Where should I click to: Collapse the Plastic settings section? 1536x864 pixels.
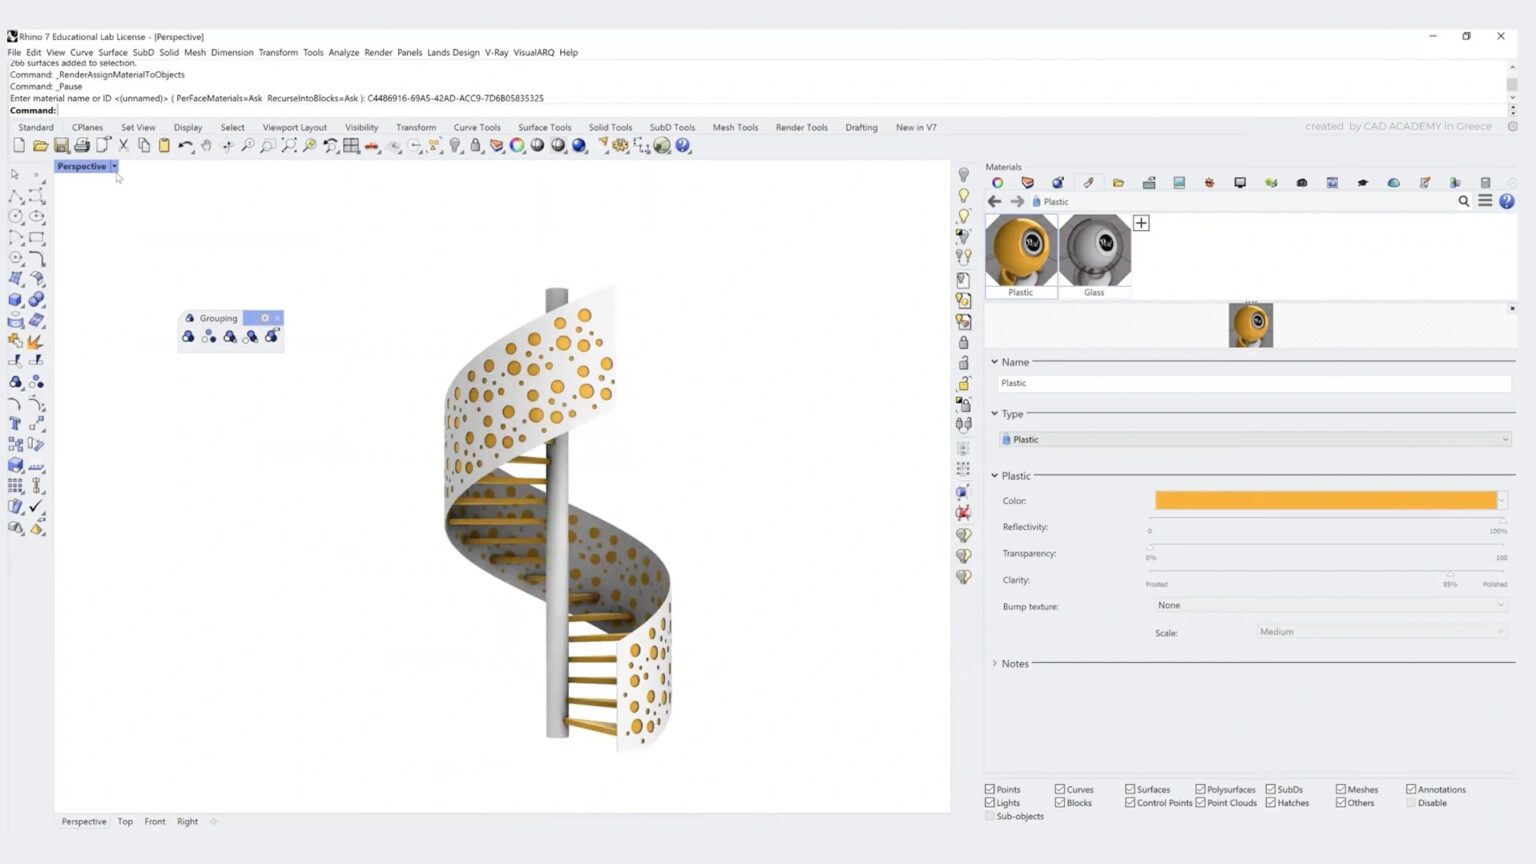(x=995, y=476)
